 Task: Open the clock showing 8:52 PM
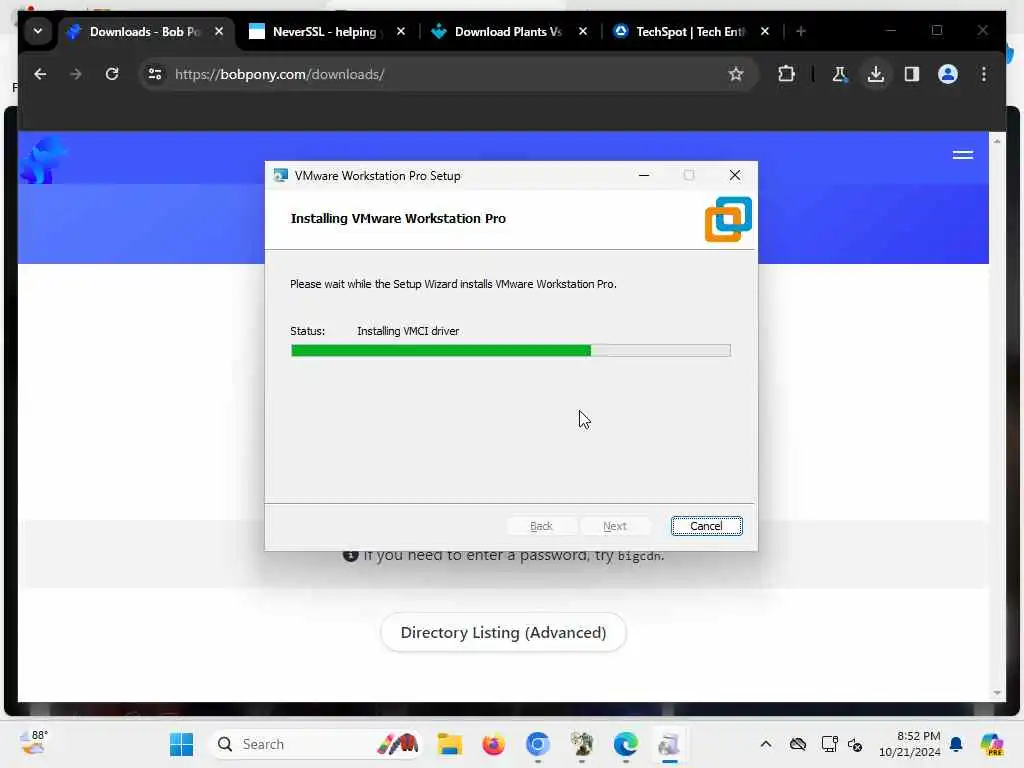pyautogui.click(x=910, y=744)
